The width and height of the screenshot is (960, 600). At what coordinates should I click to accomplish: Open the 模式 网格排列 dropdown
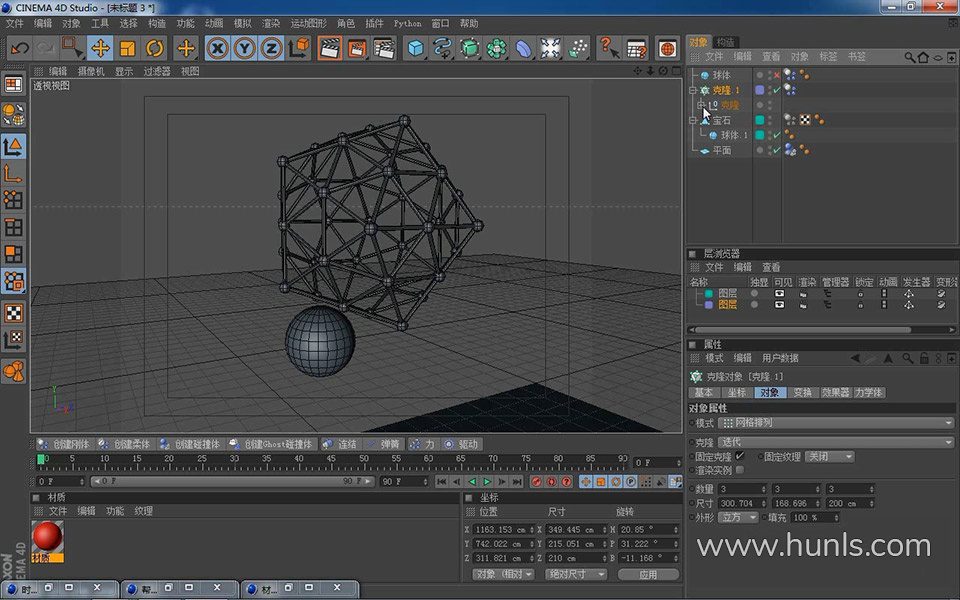point(836,423)
